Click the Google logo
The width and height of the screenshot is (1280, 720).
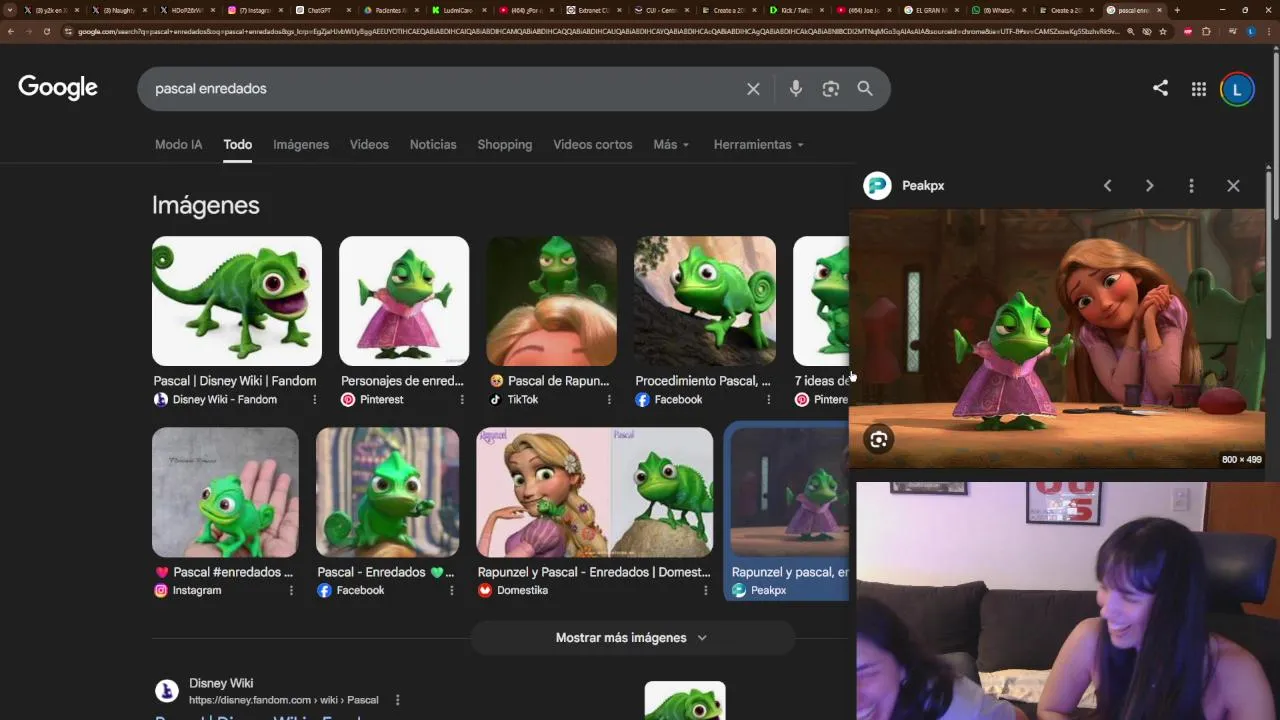58,88
